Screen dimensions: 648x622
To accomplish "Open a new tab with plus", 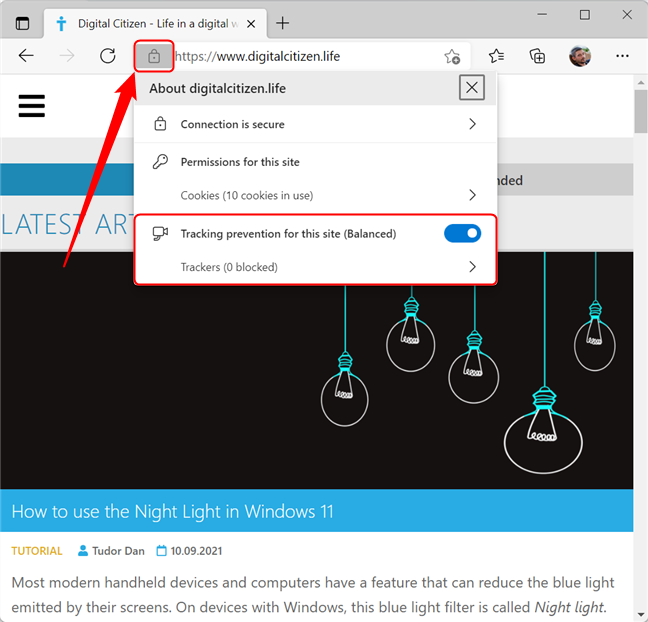I will [283, 23].
